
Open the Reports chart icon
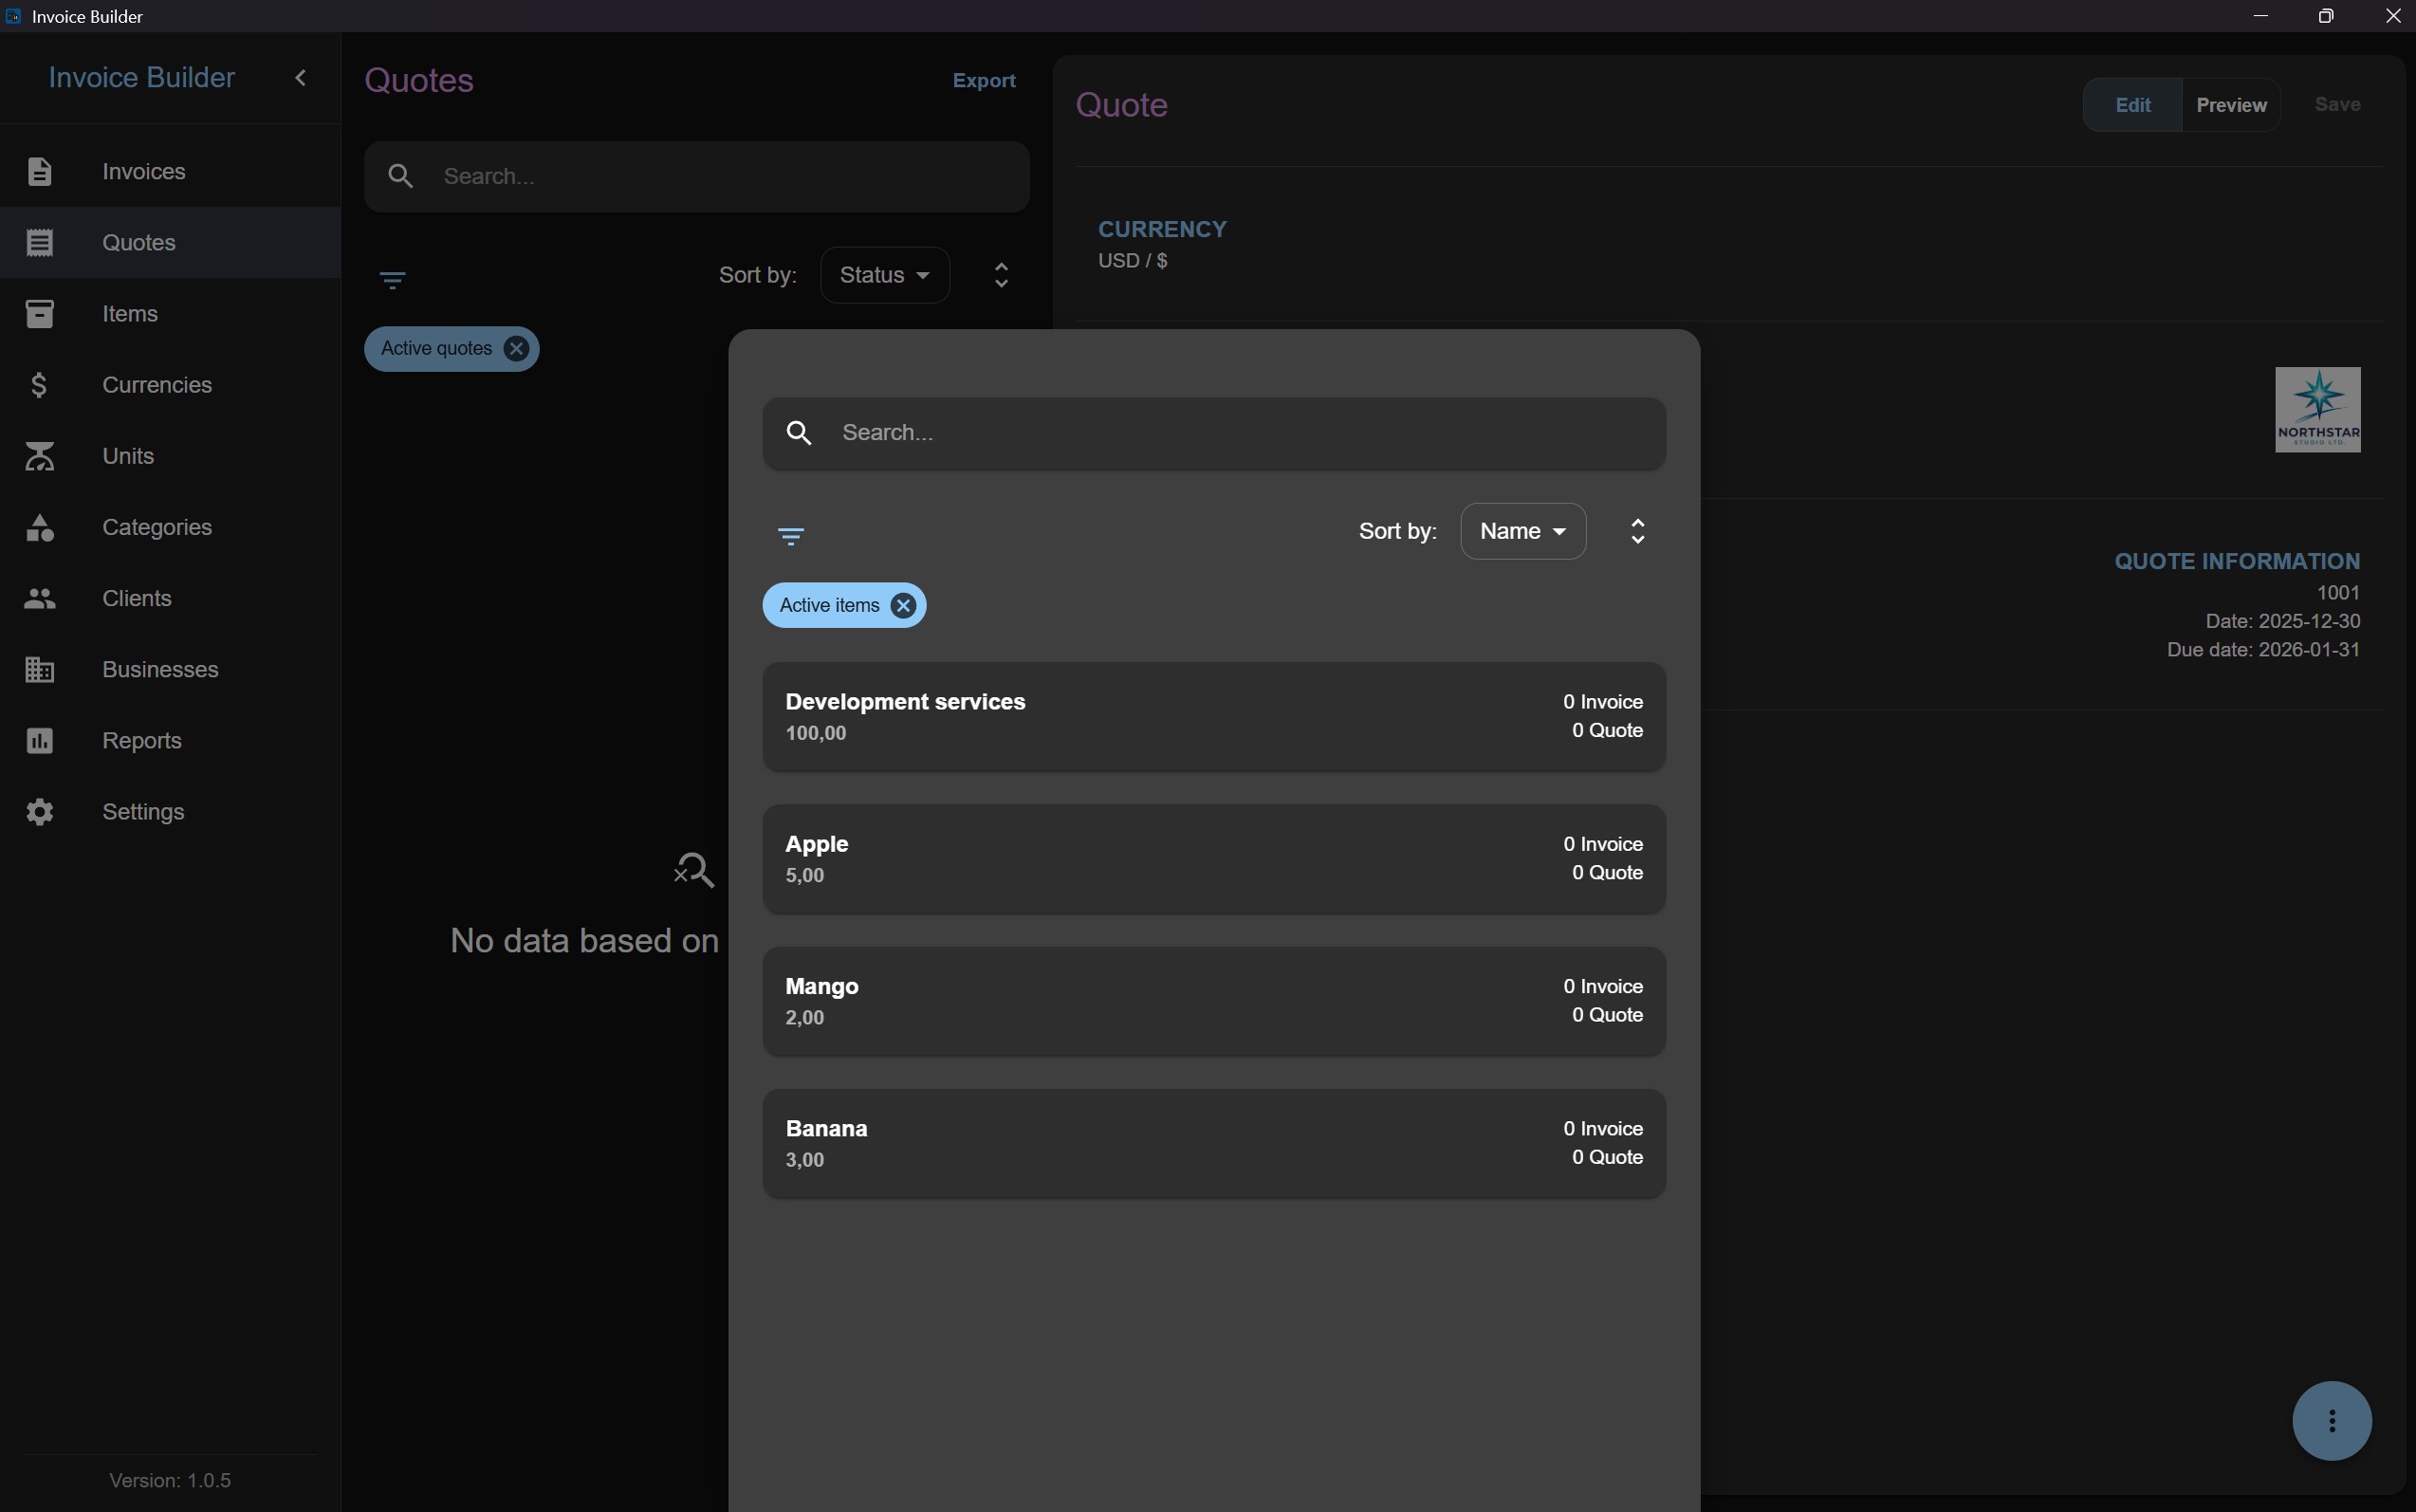point(39,740)
